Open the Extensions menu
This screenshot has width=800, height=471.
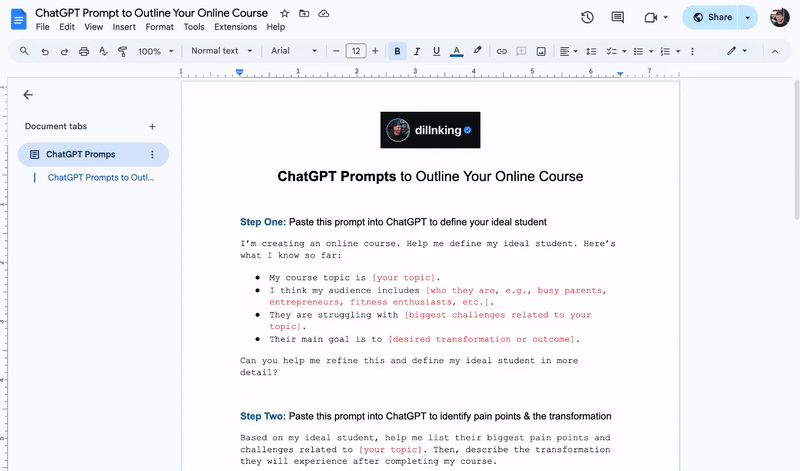click(x=235, y=27)
